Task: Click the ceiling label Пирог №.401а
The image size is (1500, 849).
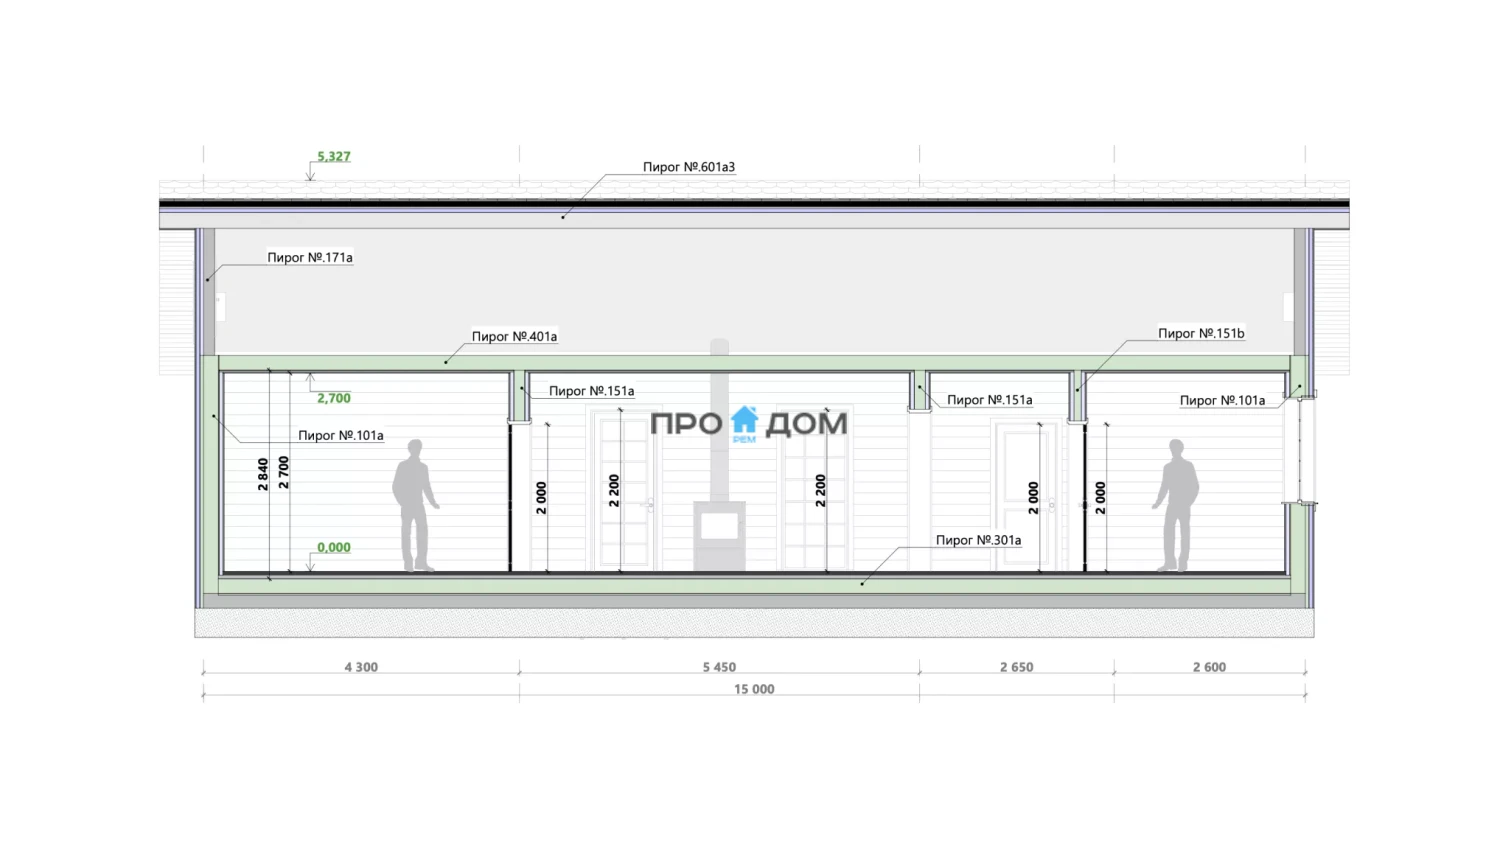Action: pos(514,336)
